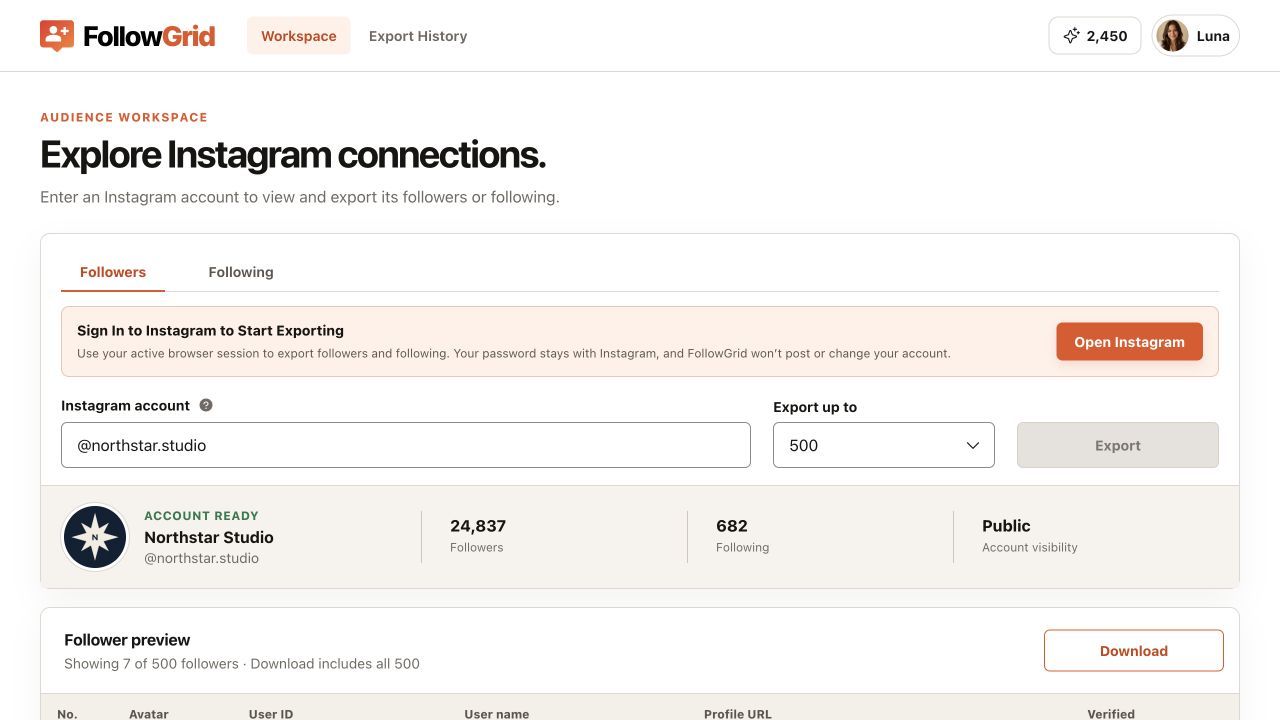Click the greyed-out Export button

pyautogui.click(x=1118, y=445)
